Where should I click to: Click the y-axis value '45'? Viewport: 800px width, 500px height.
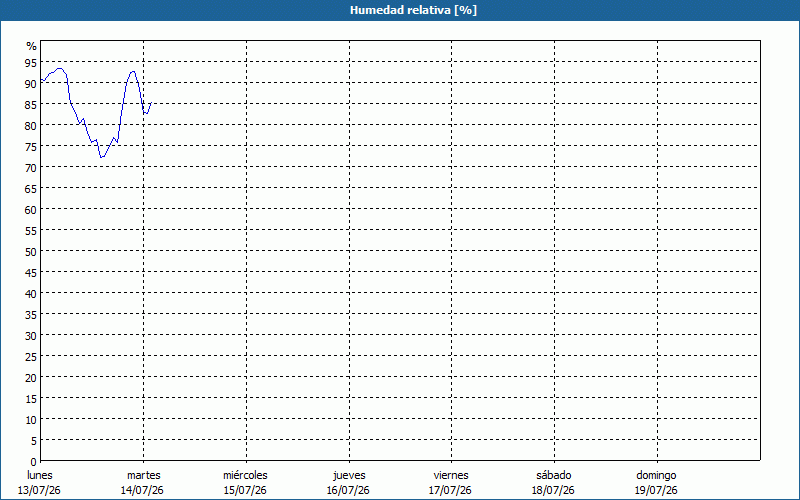31,273
